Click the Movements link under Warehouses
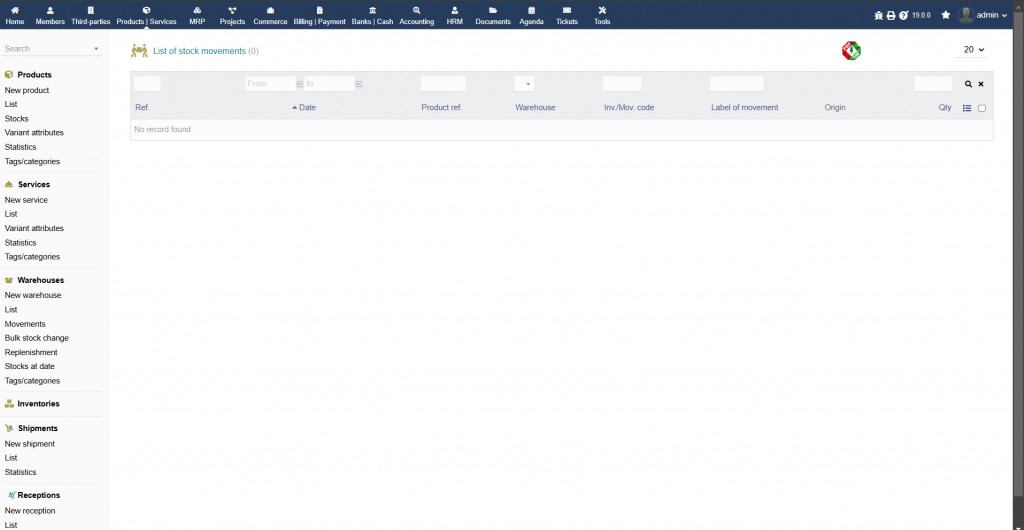The image size is (1024, 530). coord(25,324)
